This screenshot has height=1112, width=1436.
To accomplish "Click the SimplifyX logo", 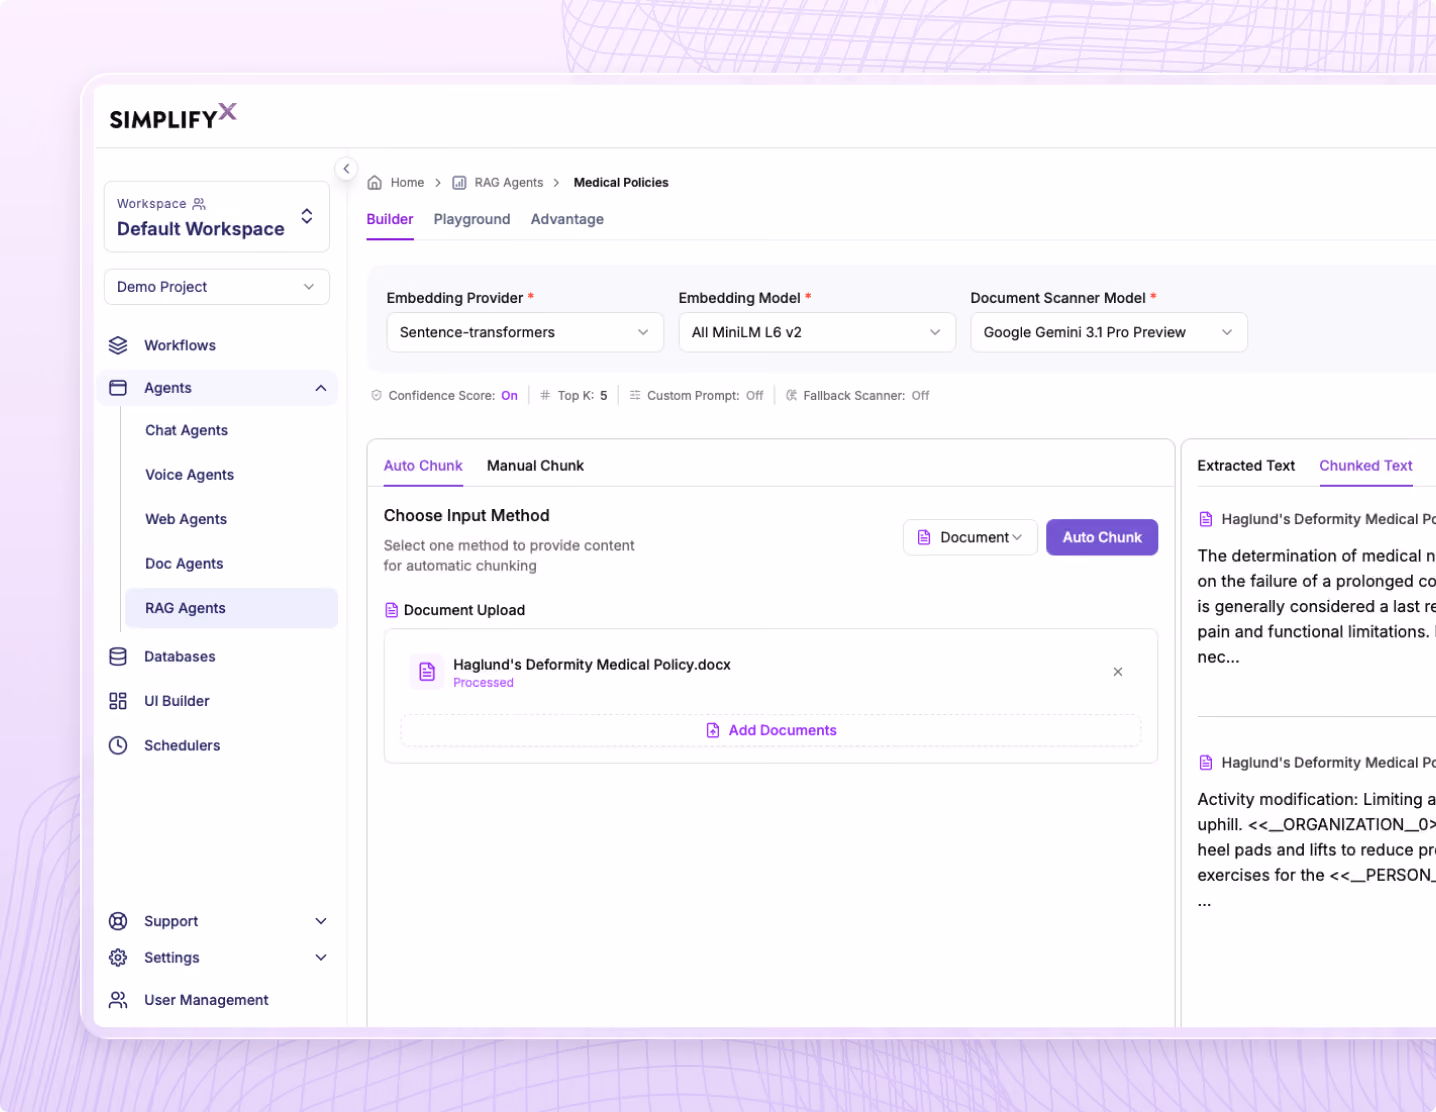I will [173, 116].
